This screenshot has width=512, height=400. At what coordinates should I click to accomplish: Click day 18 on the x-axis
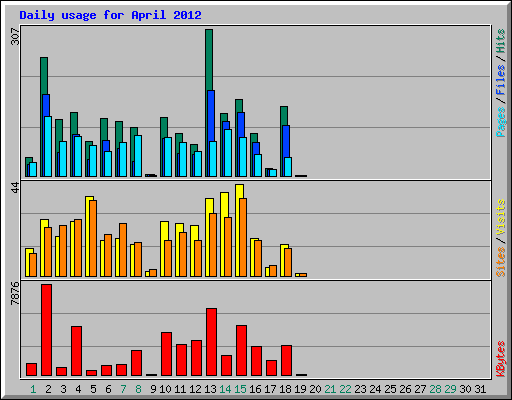[x=285, y=389]
